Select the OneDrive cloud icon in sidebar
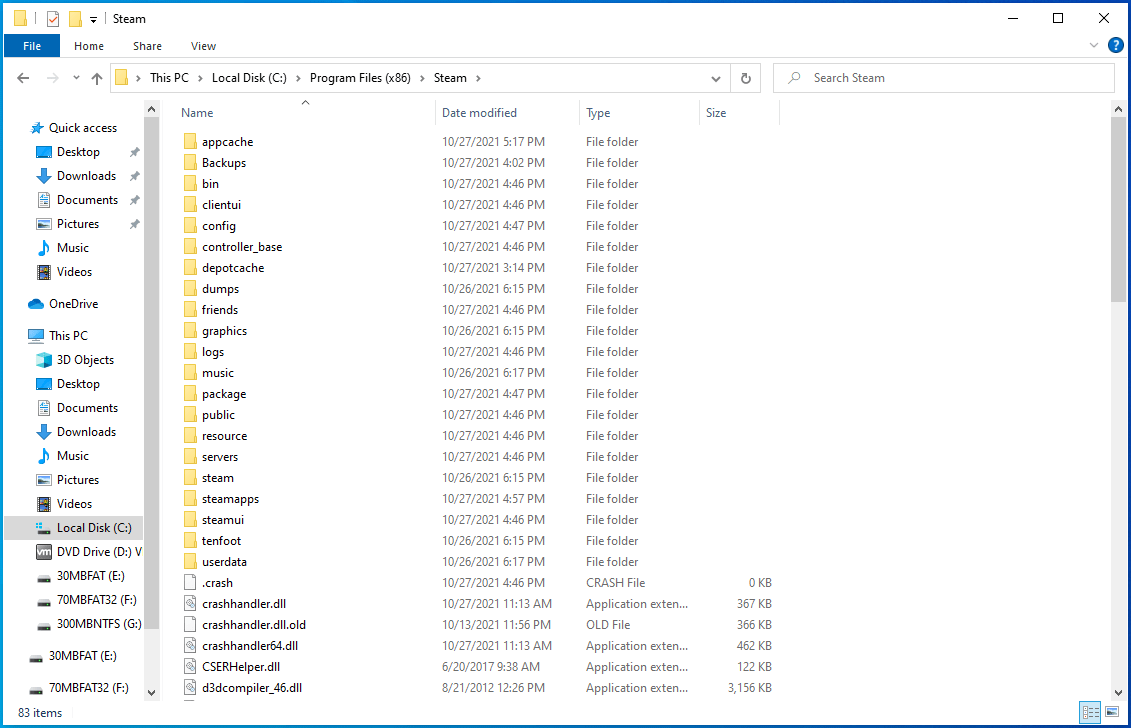The height and width of the screenshot is (728, 1131). coord(36,304)
